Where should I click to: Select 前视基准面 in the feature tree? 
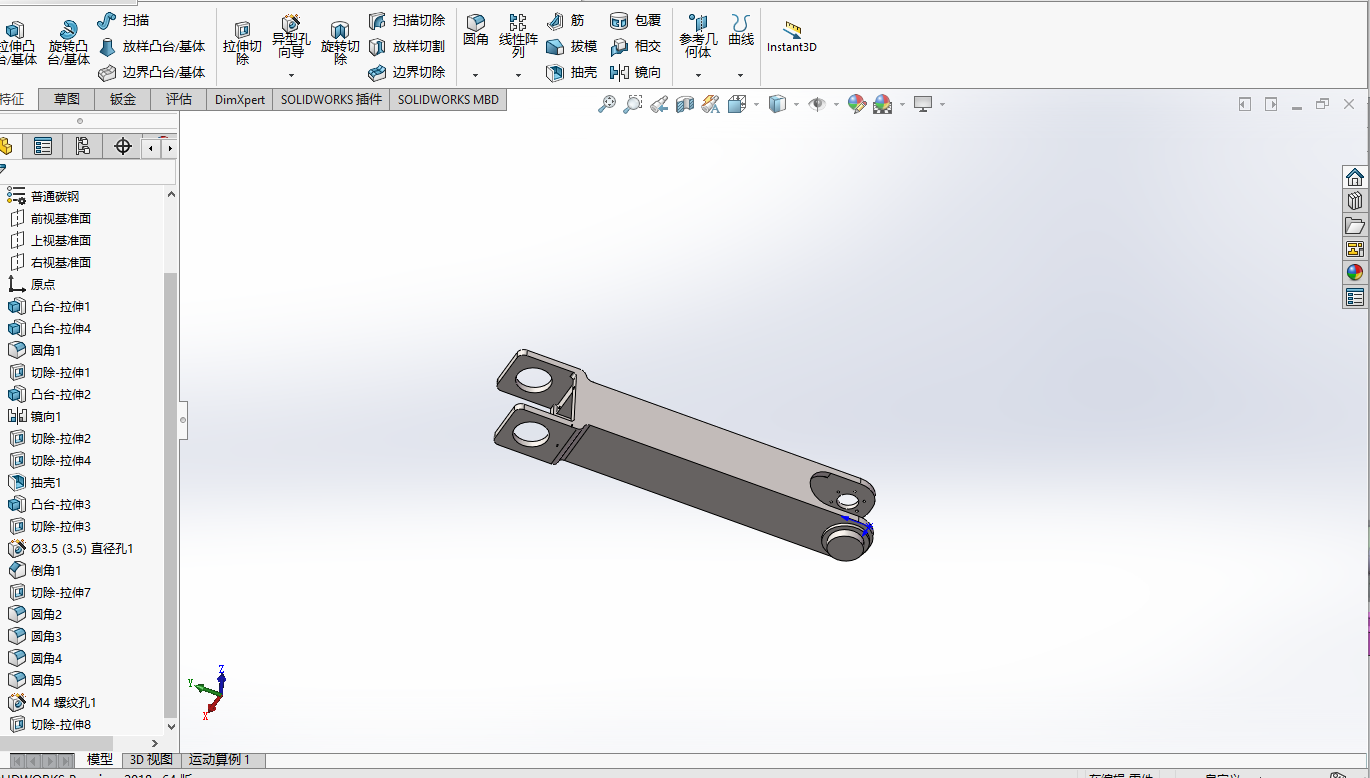tap(61, 218)
